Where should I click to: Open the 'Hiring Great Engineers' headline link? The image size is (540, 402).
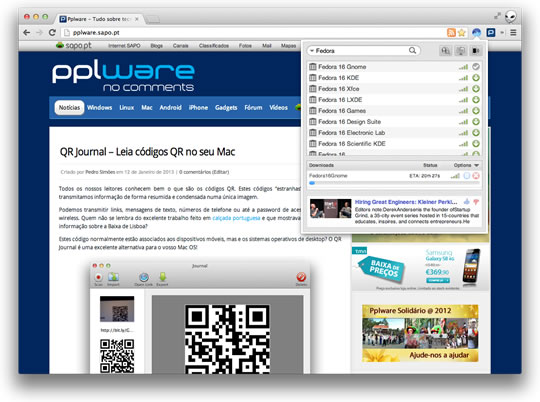406,202
